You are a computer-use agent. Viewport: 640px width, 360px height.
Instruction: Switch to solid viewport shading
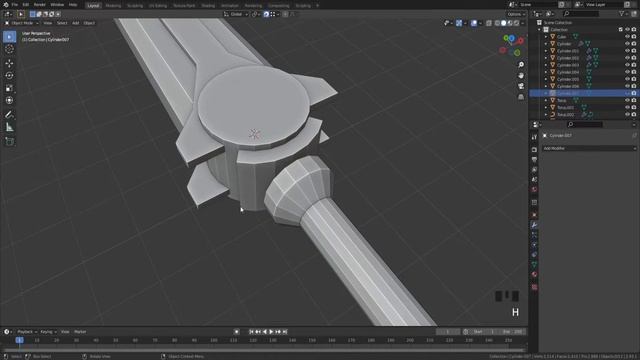503,23
